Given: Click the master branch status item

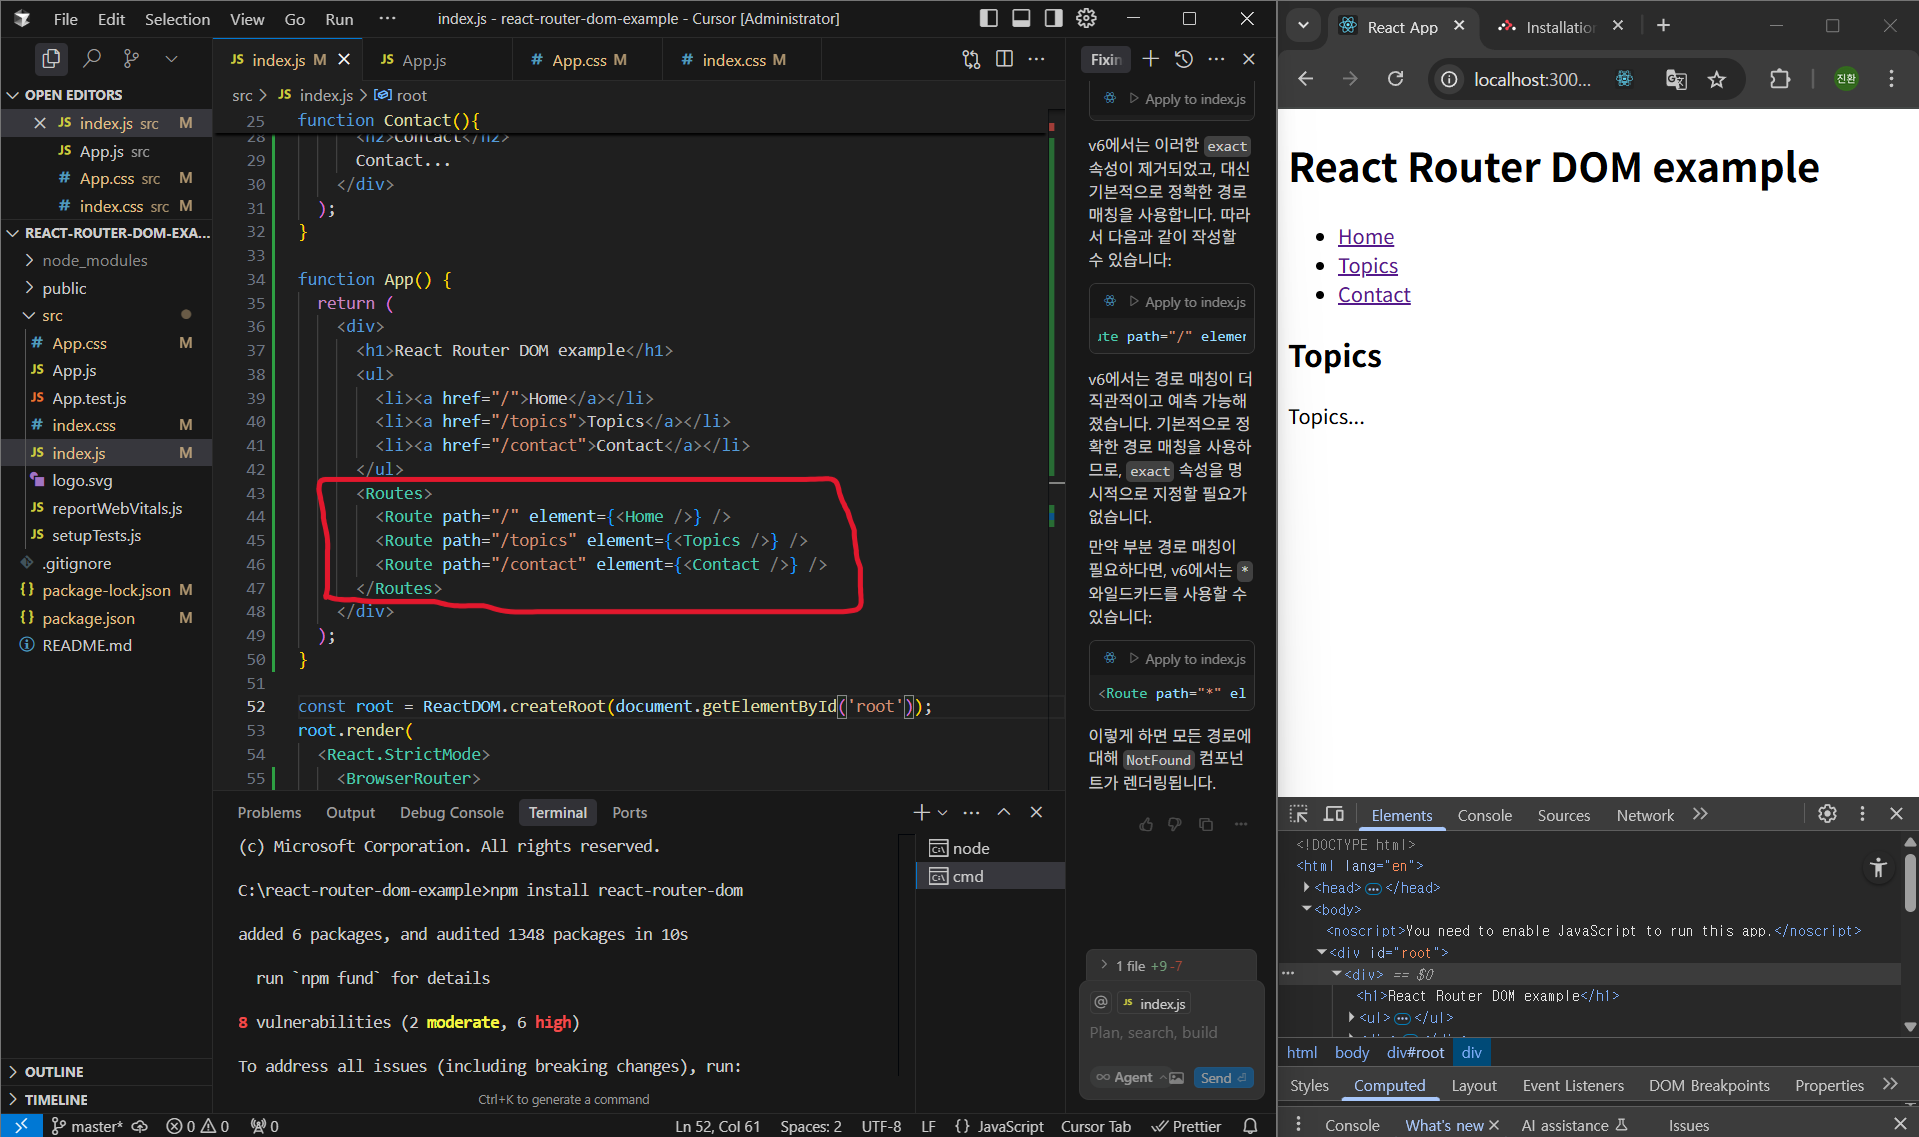Looking at the screenshot, I should coord(87,1126).
